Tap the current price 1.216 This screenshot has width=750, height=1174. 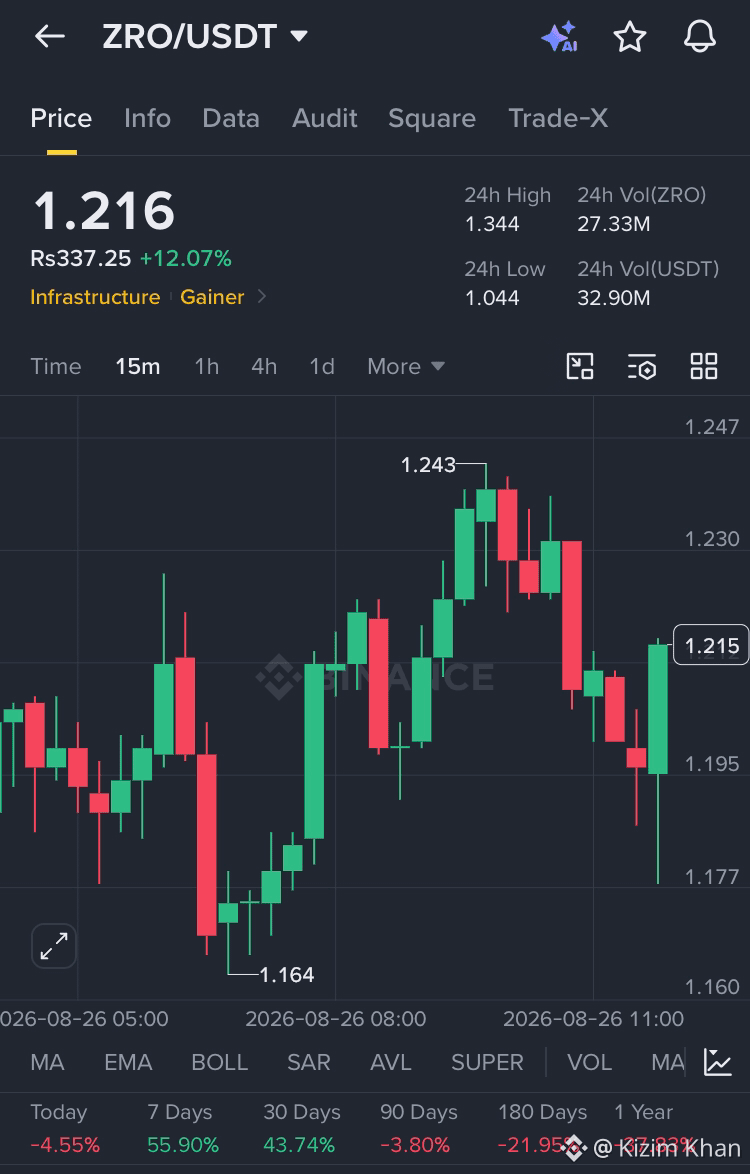[x=104, y=210]
